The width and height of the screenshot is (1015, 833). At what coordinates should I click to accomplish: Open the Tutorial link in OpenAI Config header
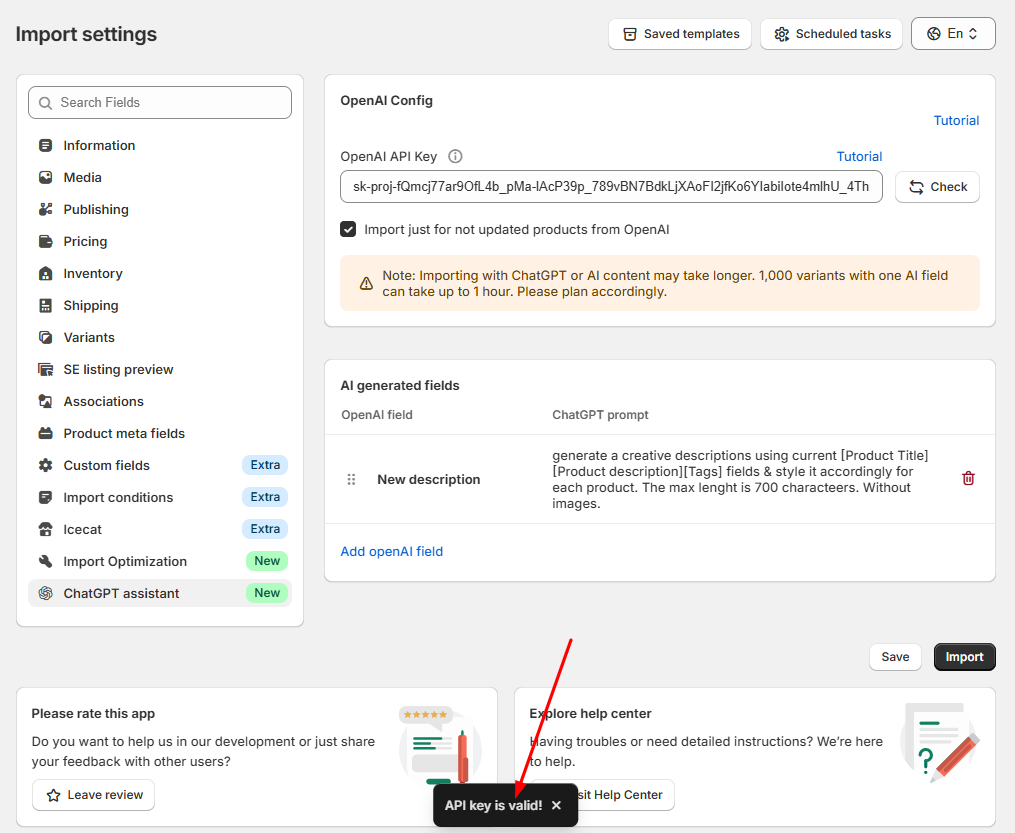coord(956,120)
